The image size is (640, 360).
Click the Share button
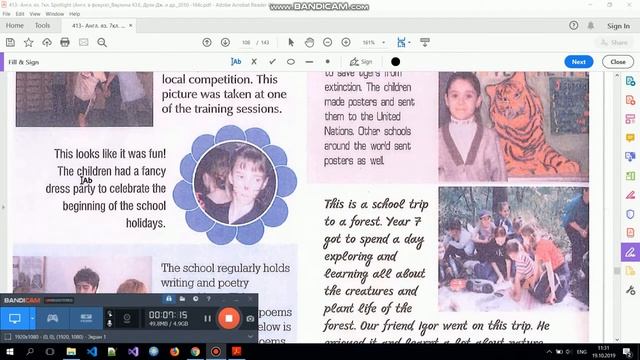click(614, 42)
